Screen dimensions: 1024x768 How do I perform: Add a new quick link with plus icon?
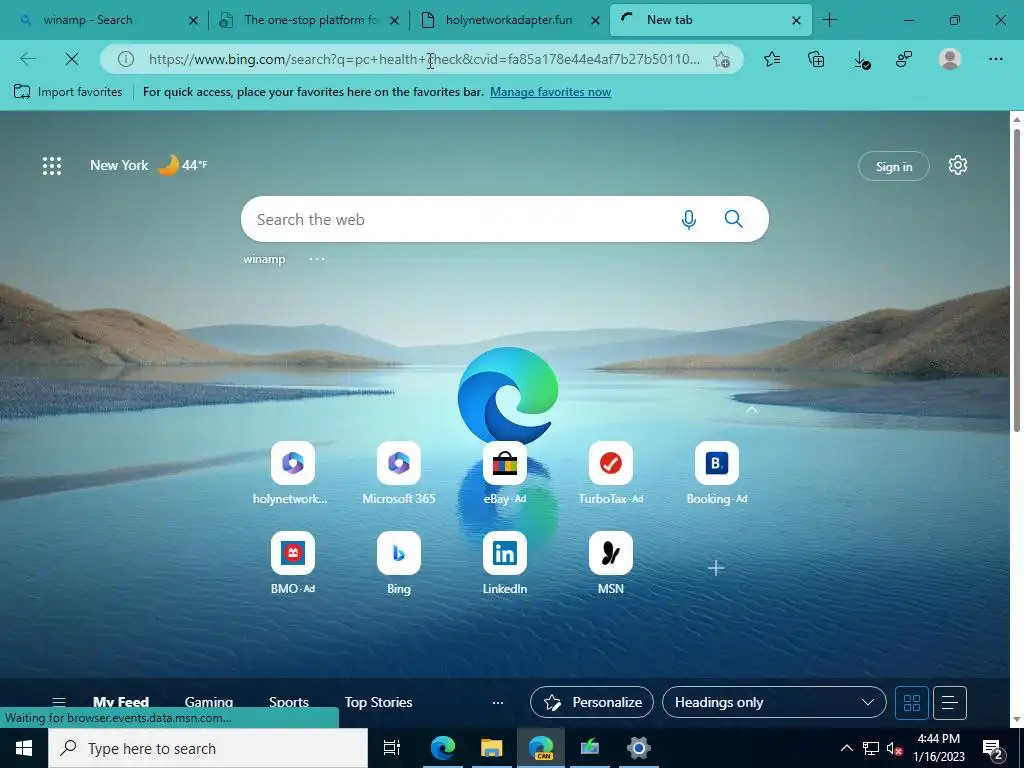716,568
